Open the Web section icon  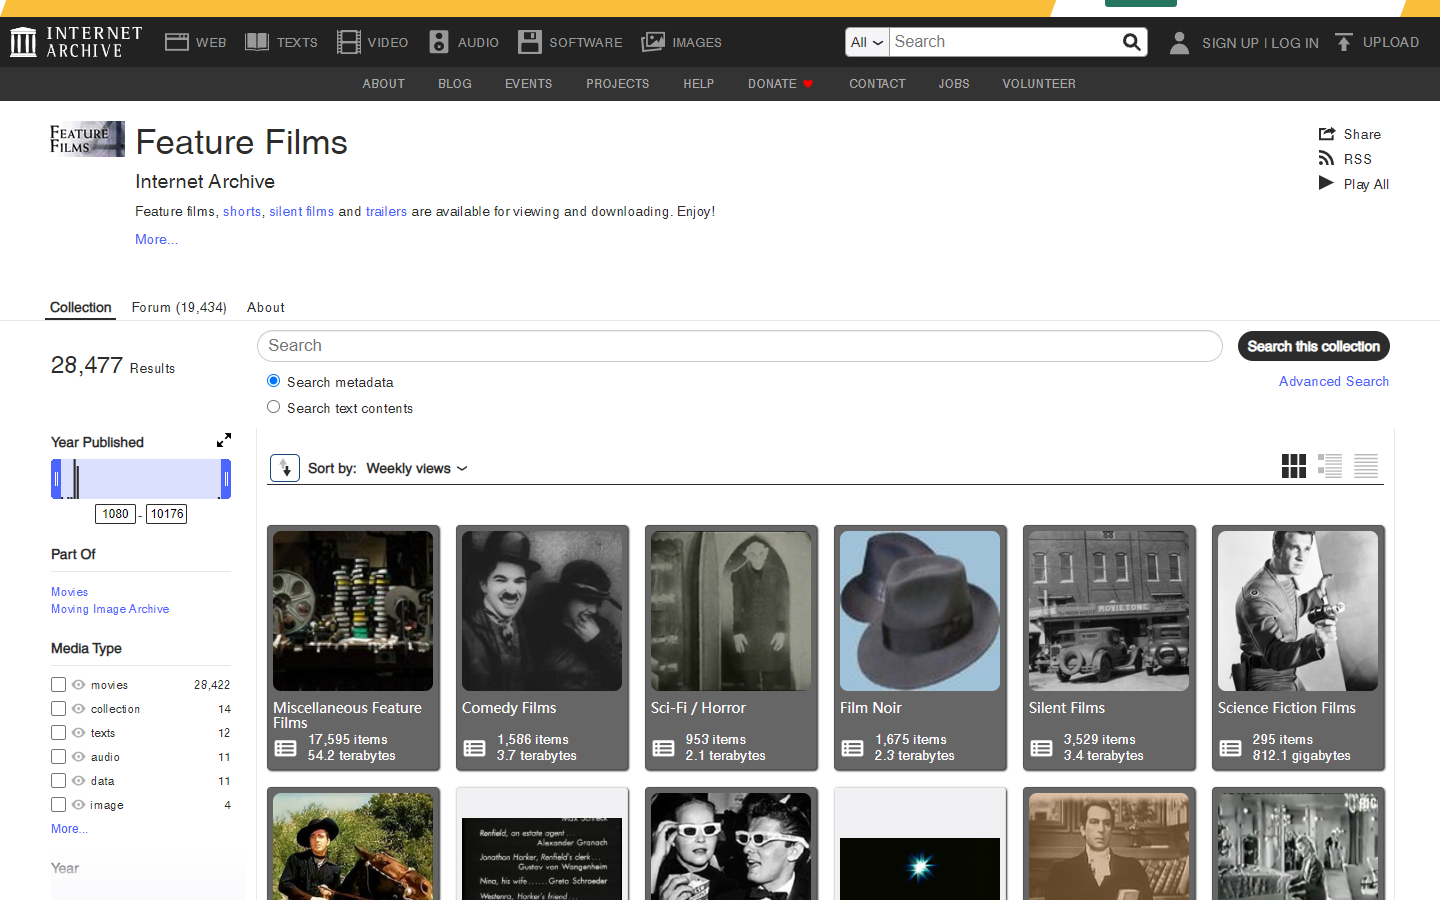coord(177,42)
